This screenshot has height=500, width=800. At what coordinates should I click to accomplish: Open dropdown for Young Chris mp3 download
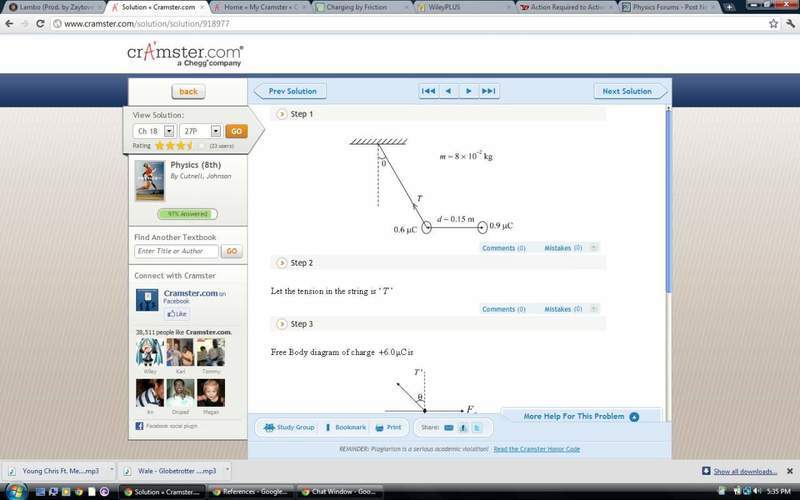point(111,470)
